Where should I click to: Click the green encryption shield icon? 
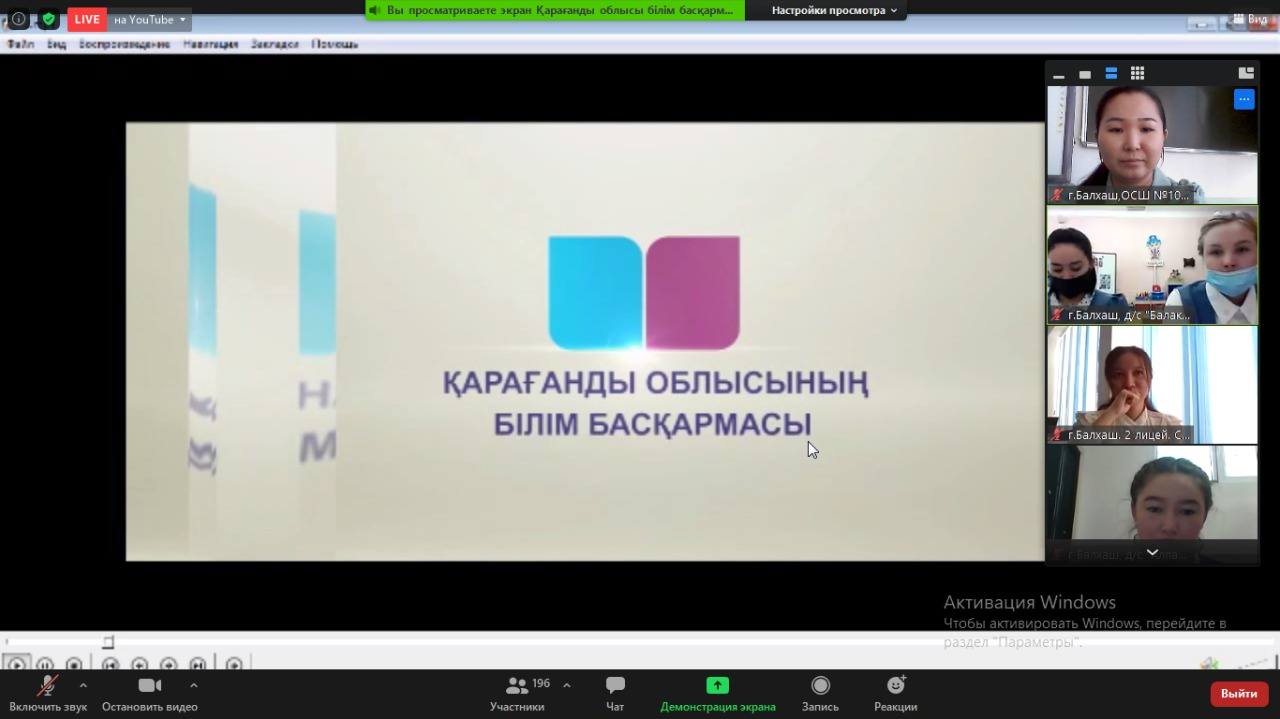[x=48, y=19]
